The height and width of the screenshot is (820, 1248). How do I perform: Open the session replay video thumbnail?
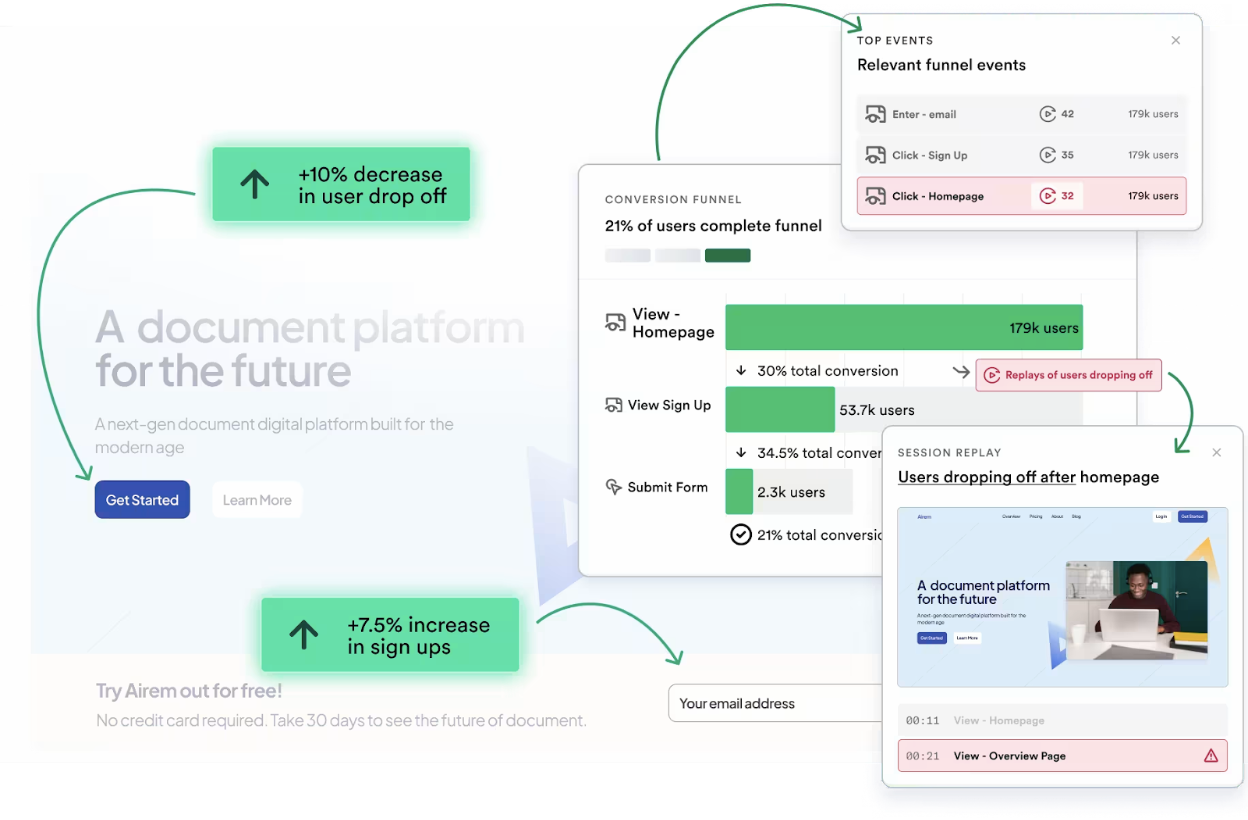1062,598
